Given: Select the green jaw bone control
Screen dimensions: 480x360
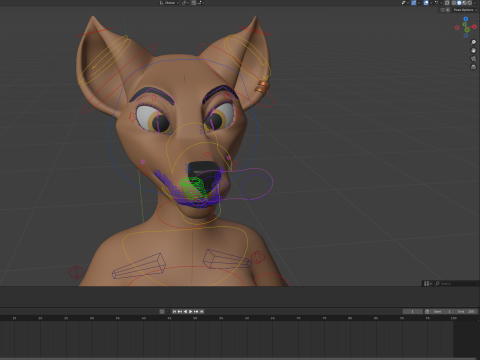Looking at the screenshot, I should coord(193,188).
